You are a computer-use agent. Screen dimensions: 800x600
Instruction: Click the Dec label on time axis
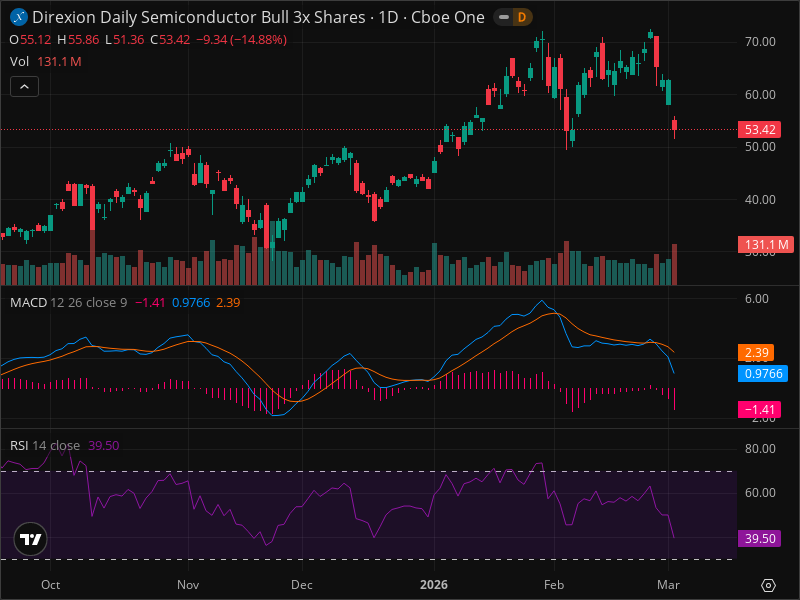coord(302,585)
